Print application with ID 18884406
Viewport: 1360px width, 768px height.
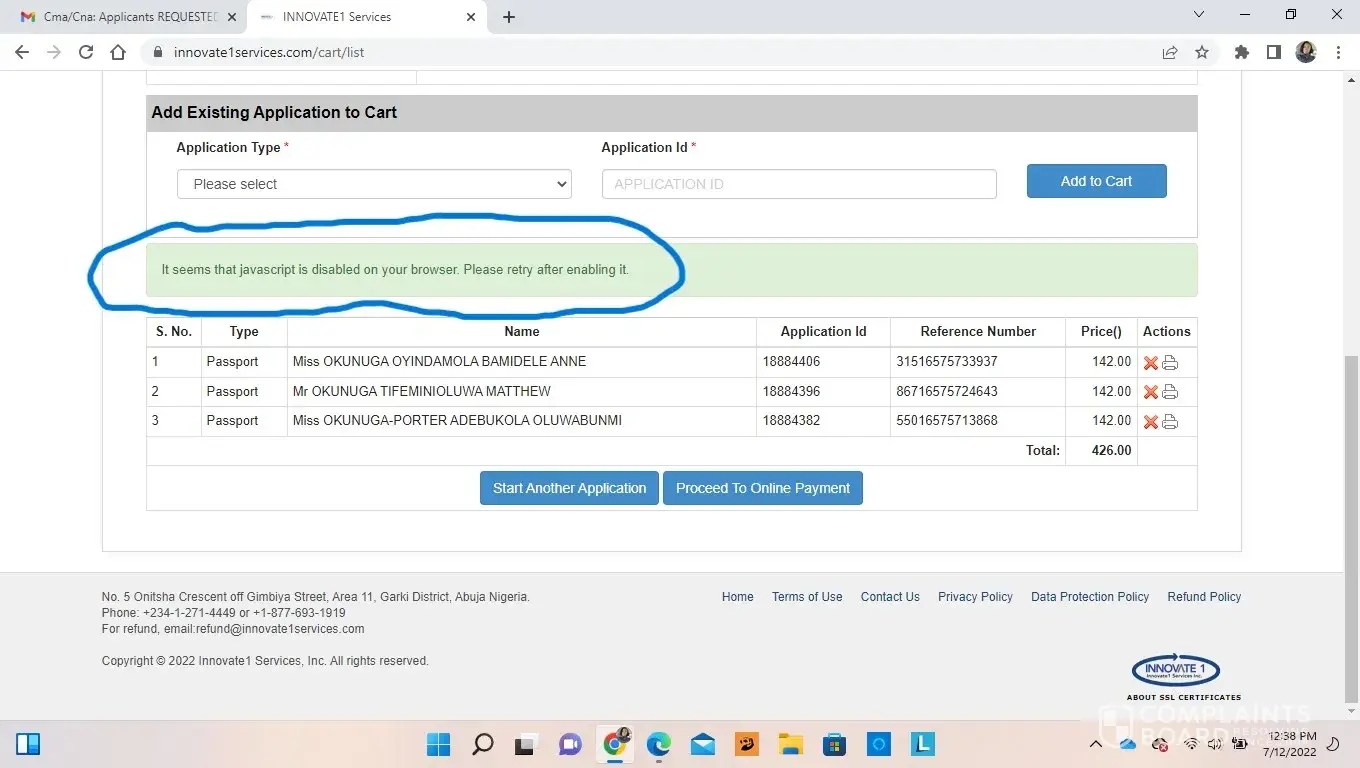1170,363
